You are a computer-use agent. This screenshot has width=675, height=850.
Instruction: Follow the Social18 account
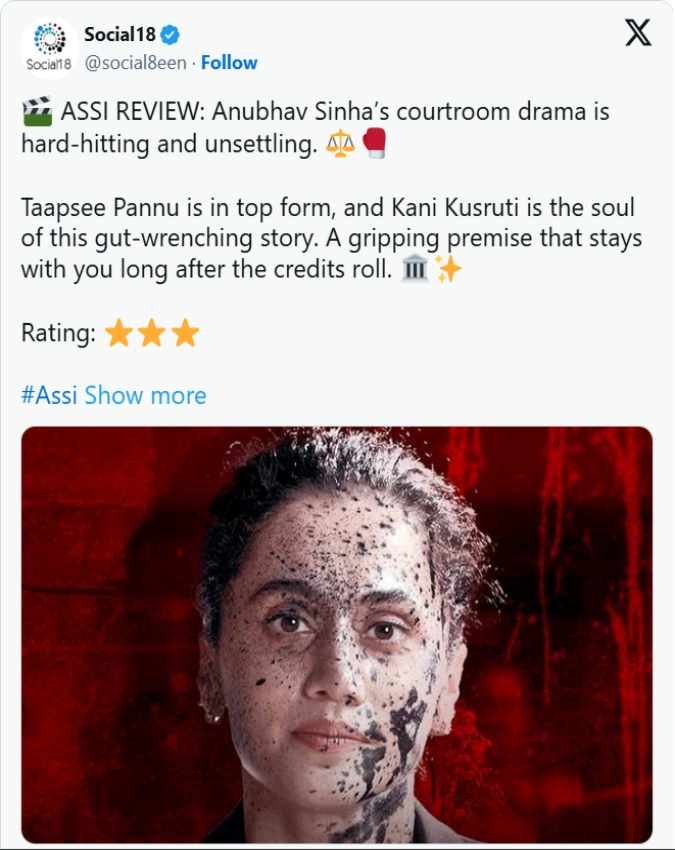coord(229,63)
